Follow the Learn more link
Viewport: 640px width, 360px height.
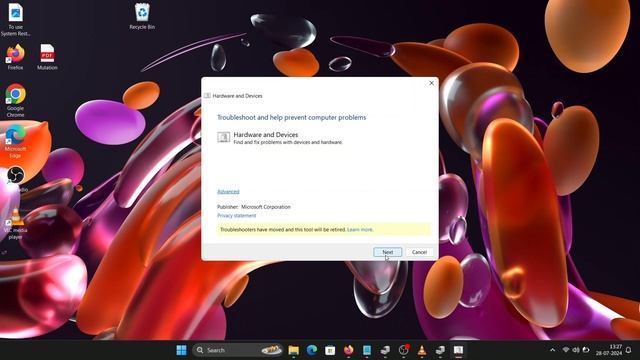[360, 230]
